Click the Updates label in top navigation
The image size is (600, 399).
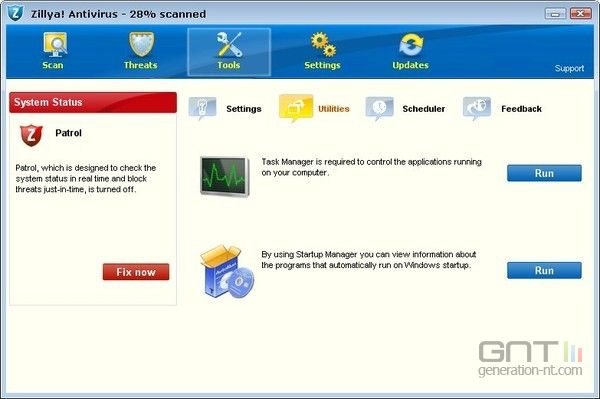(x=411, y=65)
